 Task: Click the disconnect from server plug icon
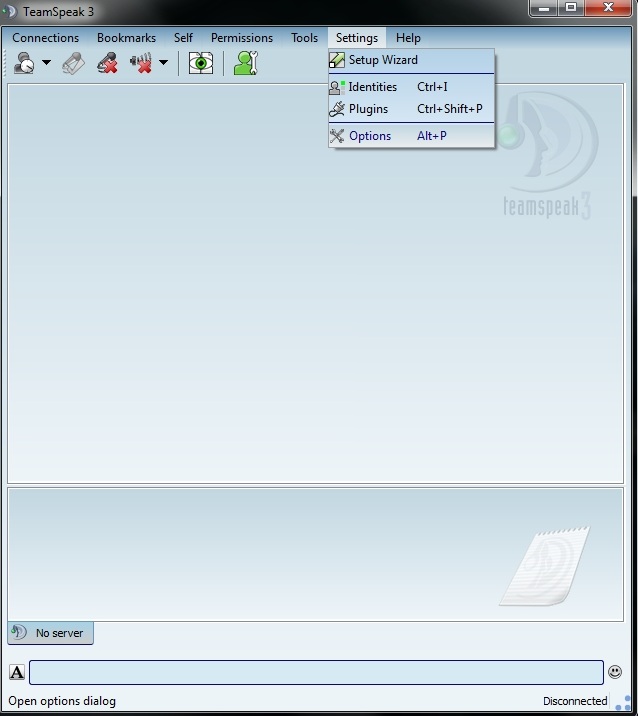pyautogui.click(x=73, y=63)
